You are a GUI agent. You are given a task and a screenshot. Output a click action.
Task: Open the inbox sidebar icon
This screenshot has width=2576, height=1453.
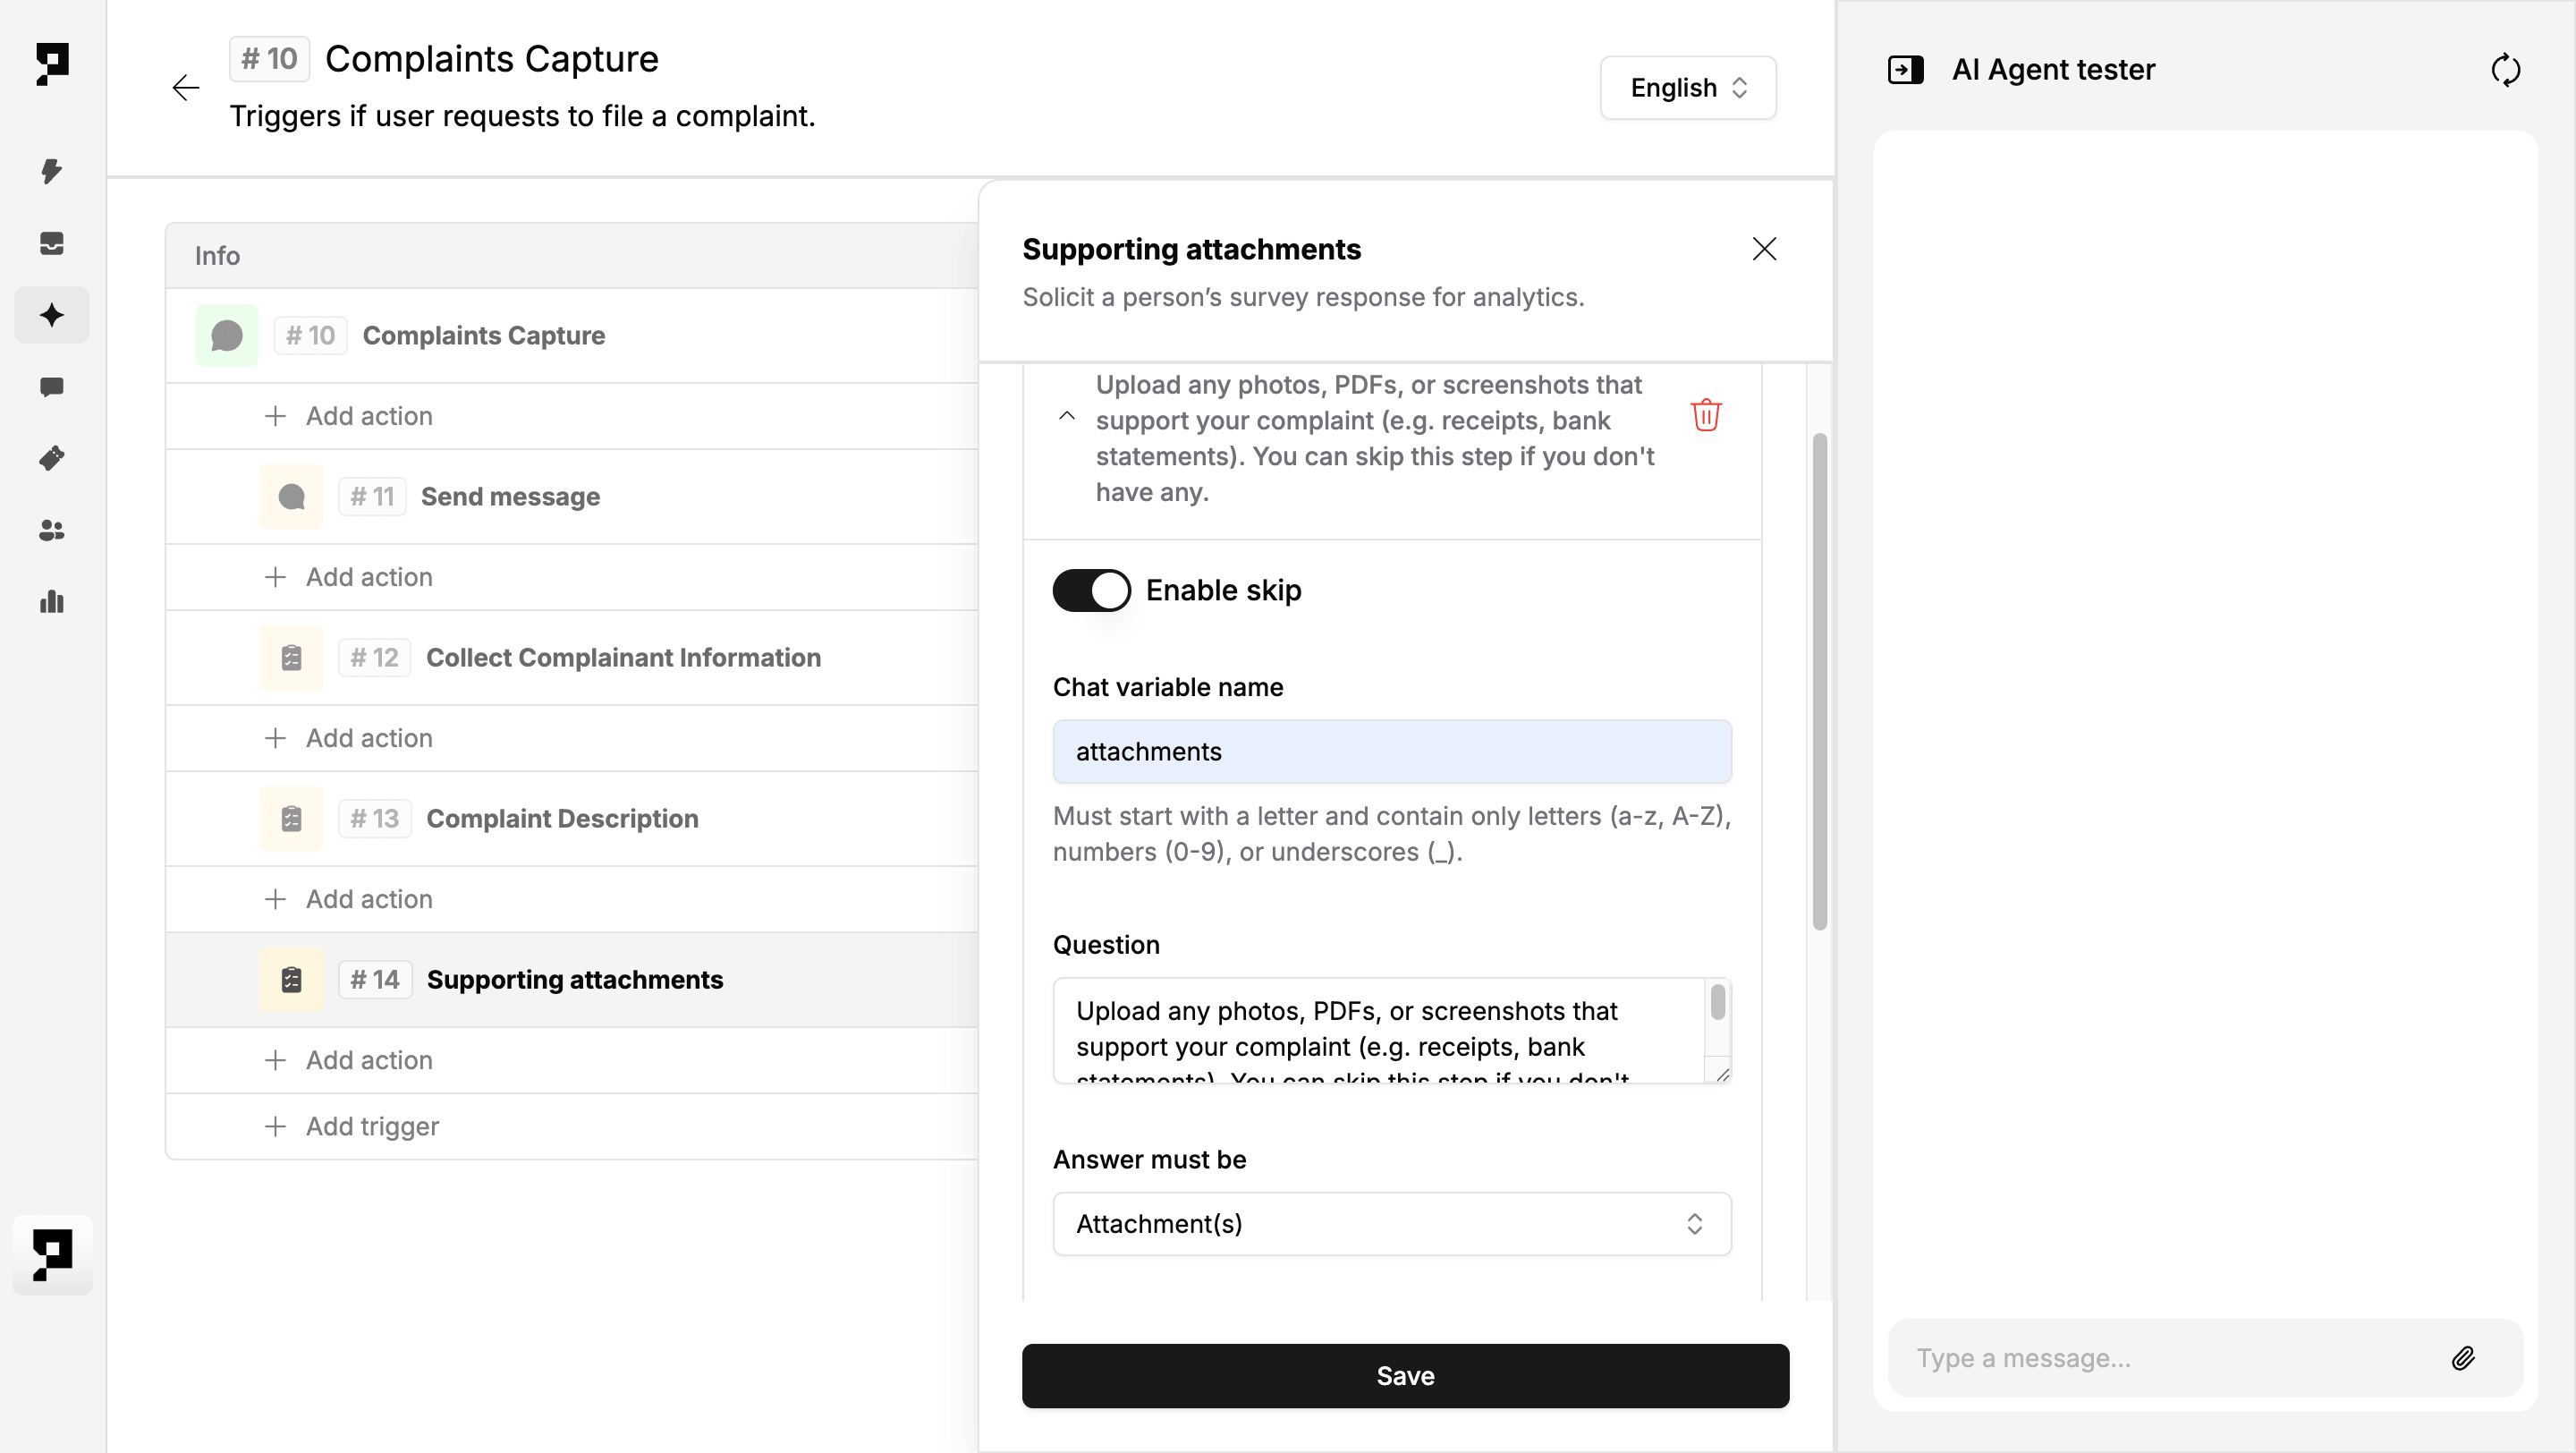coord(51,243)
